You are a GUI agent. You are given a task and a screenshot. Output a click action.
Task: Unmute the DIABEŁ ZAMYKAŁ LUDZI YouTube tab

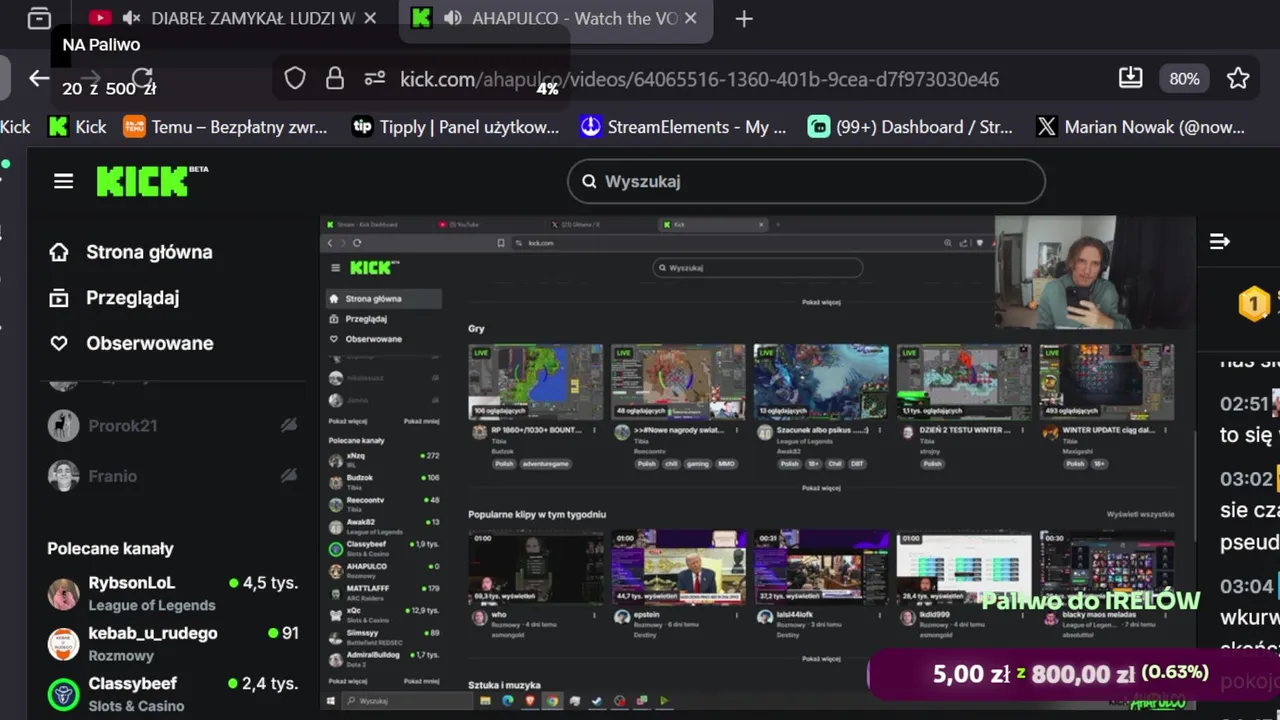tap(131, 18)
